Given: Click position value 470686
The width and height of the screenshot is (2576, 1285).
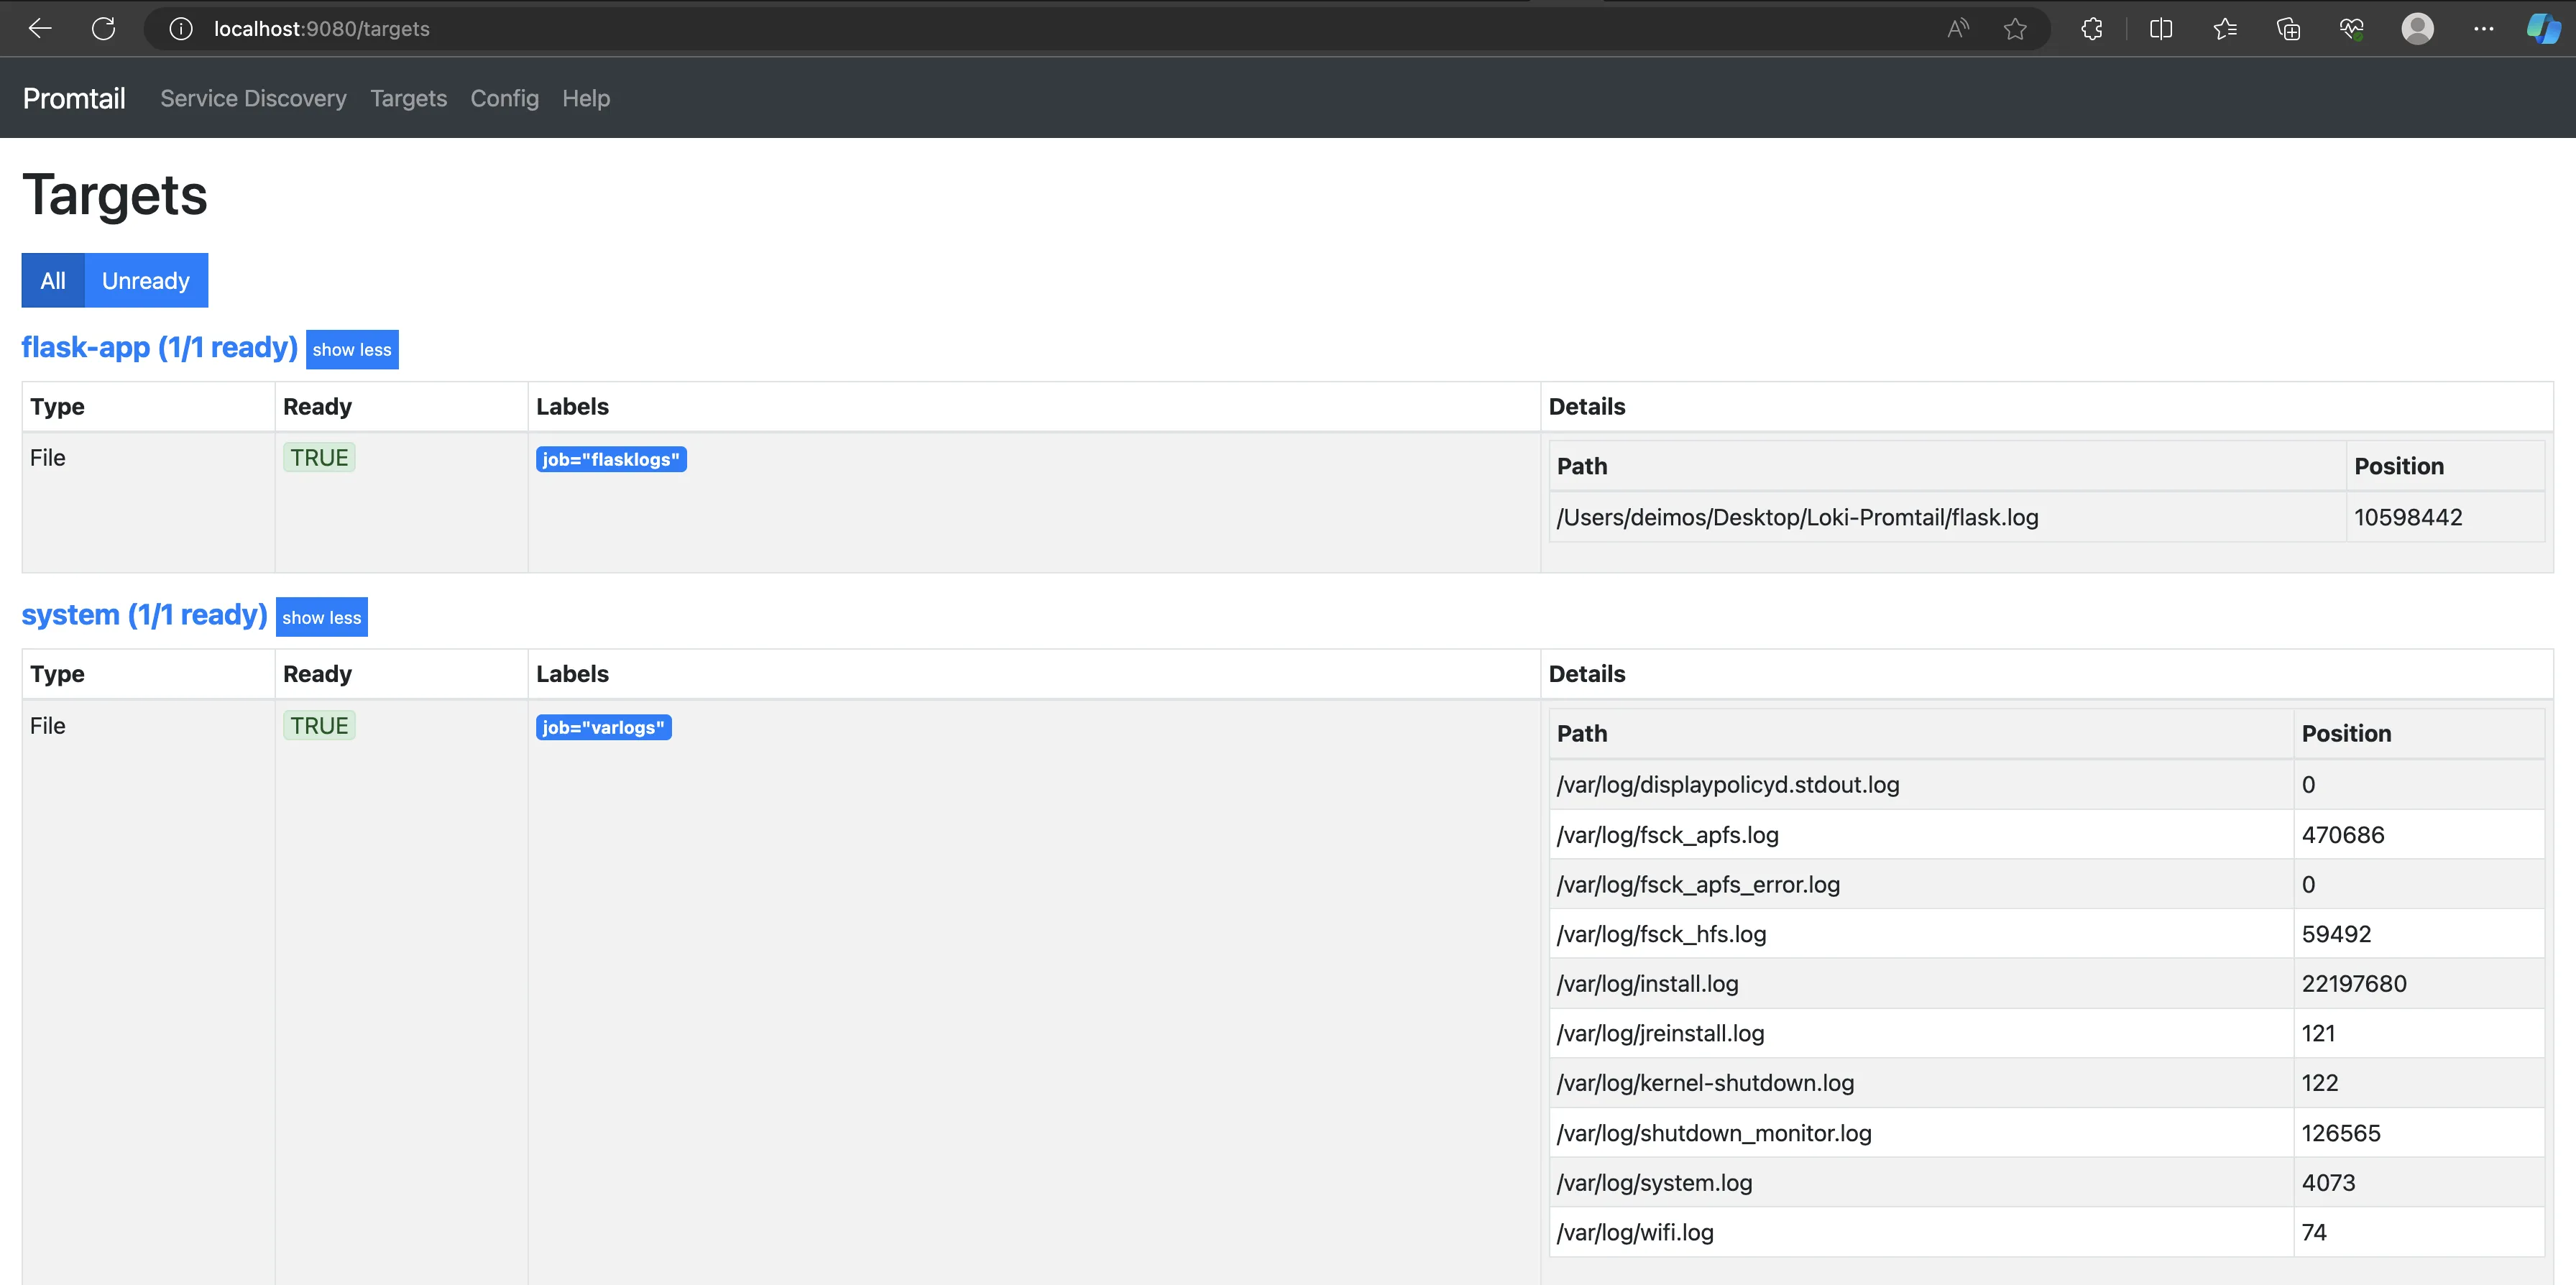Looking at the screenshot, I should [2343, 834].
